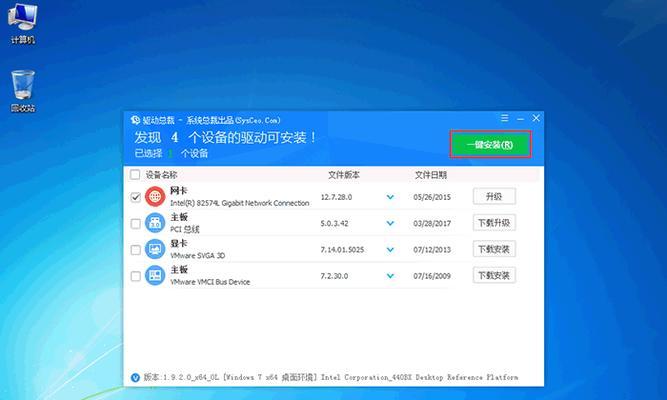Click the PCI 总线 motherboard icon

155,223
